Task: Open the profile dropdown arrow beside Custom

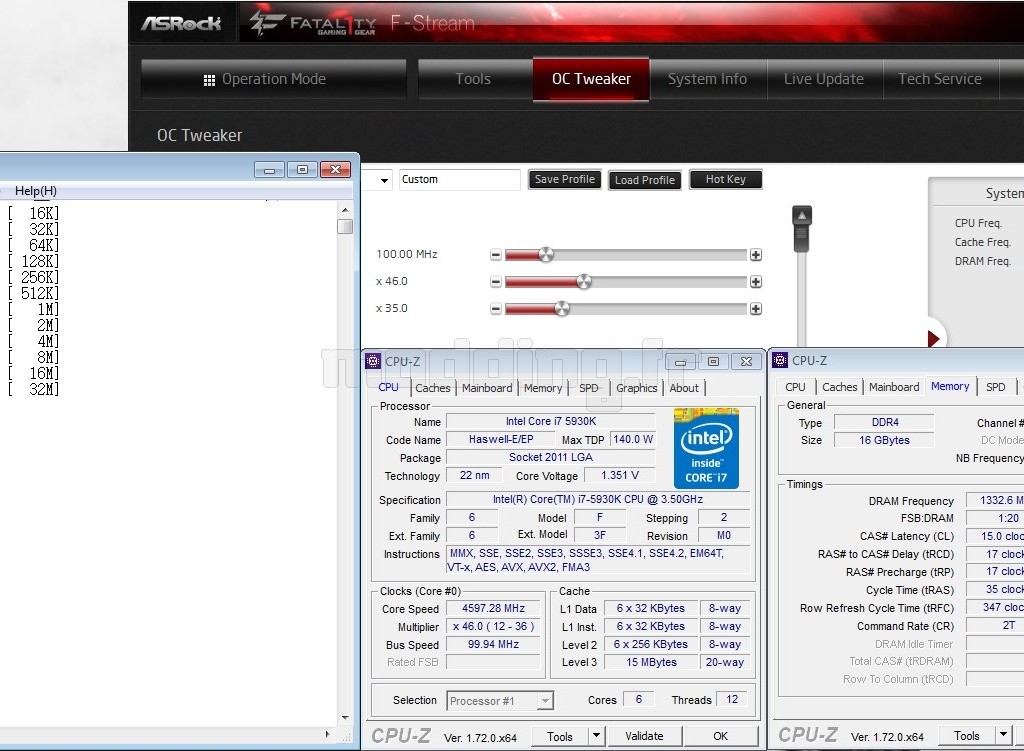Action: 384,180
